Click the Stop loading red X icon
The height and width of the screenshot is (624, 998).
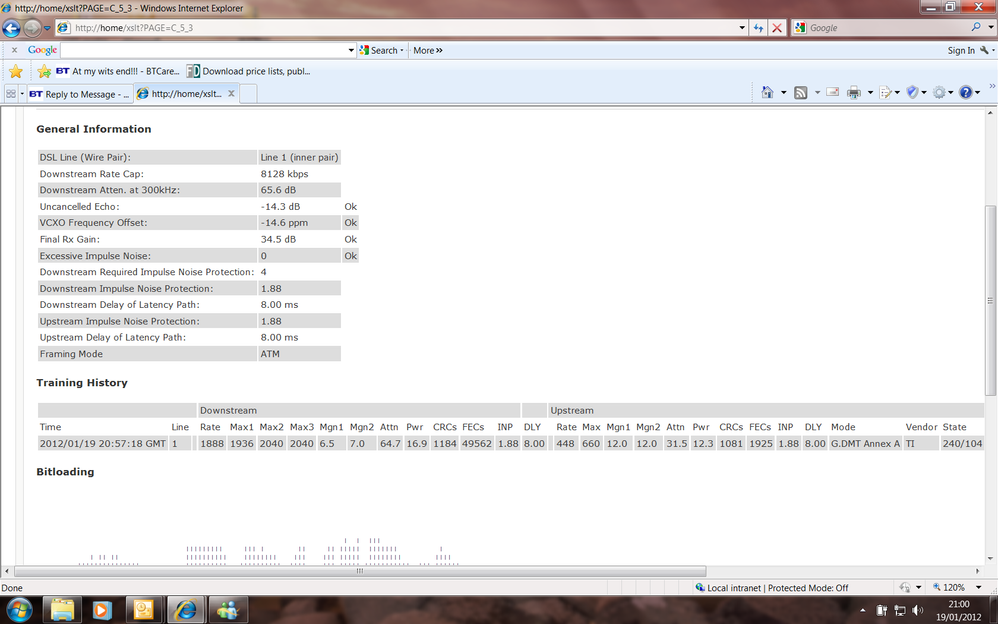(x=777, y=28)
